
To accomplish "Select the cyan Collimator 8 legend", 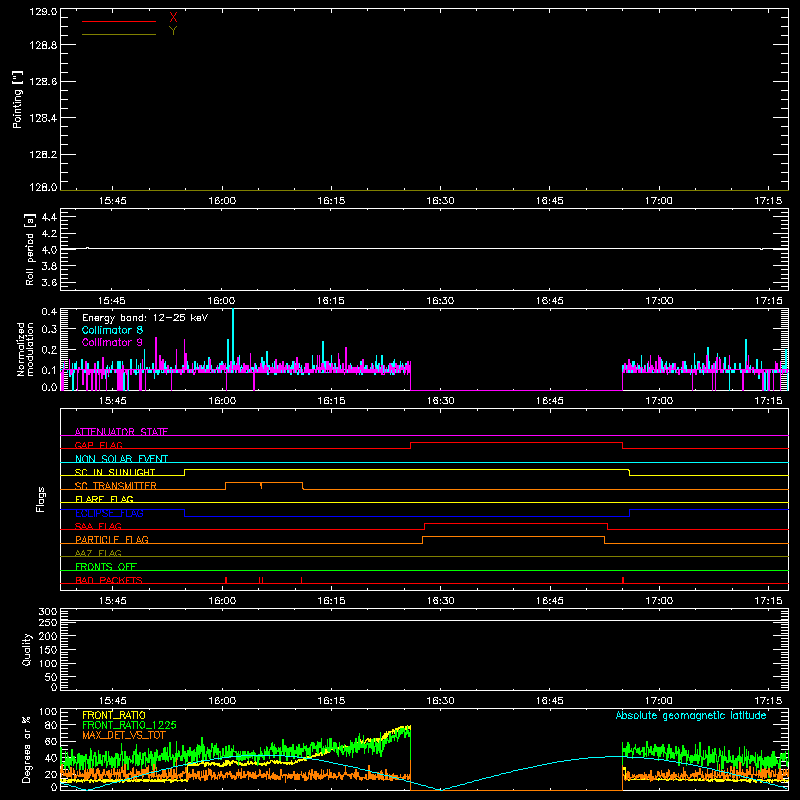I will click(x=112, y=330).
